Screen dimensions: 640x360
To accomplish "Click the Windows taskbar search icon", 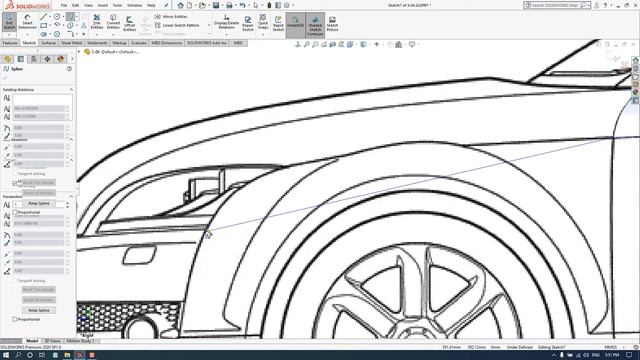I will [x=18, y=355].
